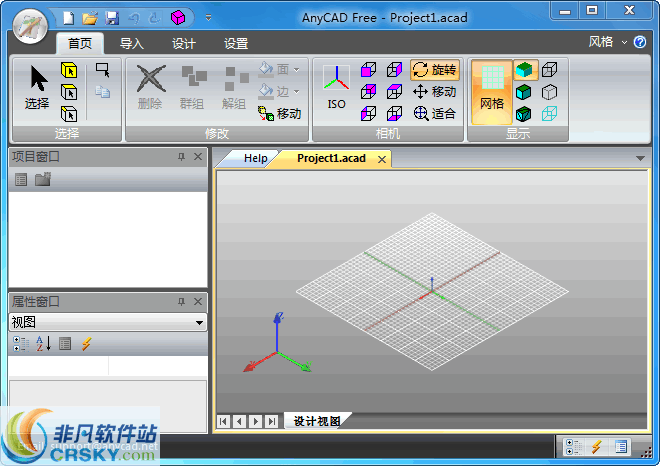The height and width of the screenshot is (466, 660).
Task: Switch to the Help document tab
Action: [x=254, y=158]
